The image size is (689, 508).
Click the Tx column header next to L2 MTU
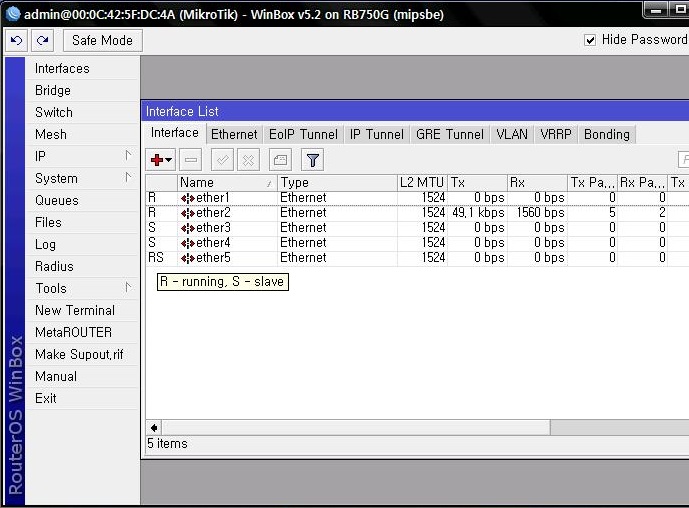477,182
